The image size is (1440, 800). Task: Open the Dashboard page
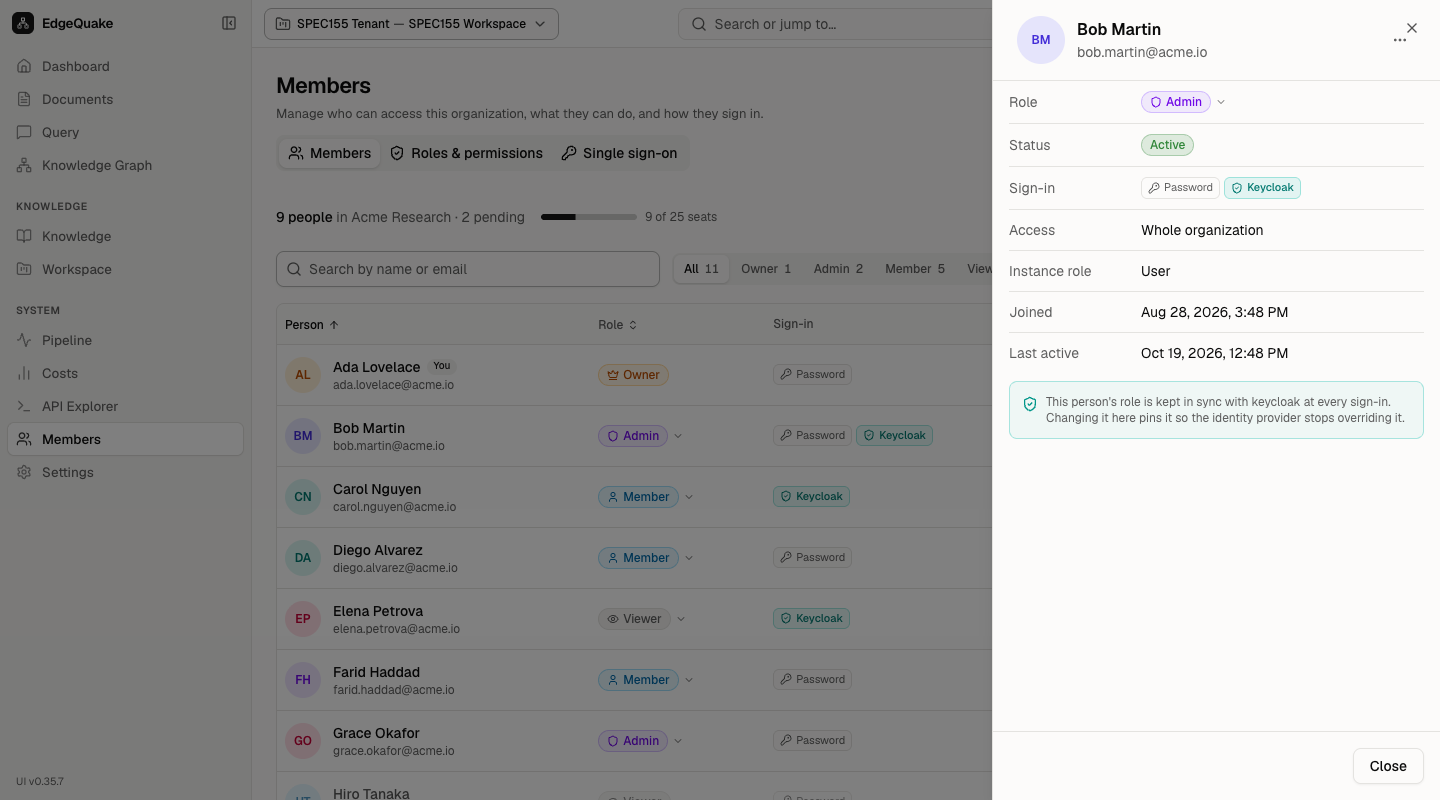point(125,66)
